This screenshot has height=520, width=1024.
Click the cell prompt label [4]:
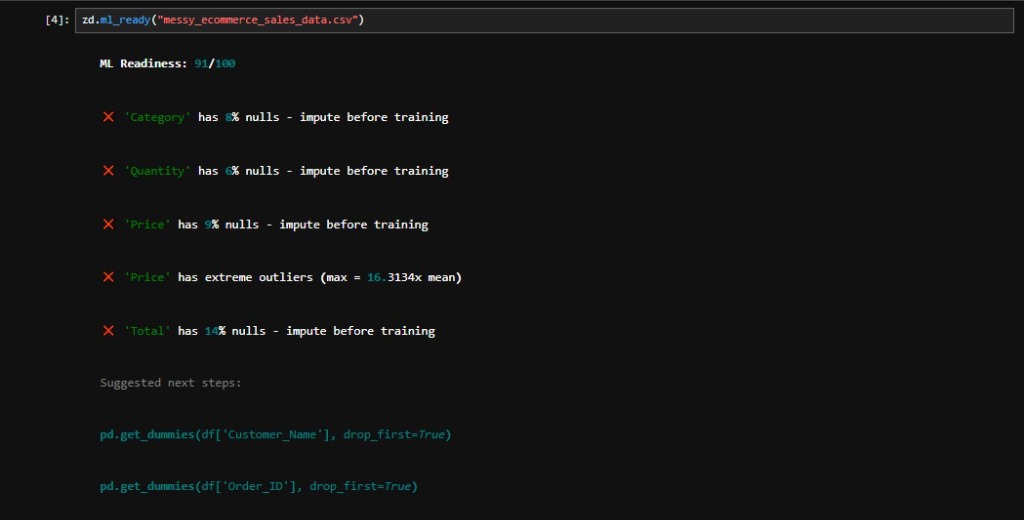pyautogui.click(x=57, y=20)
